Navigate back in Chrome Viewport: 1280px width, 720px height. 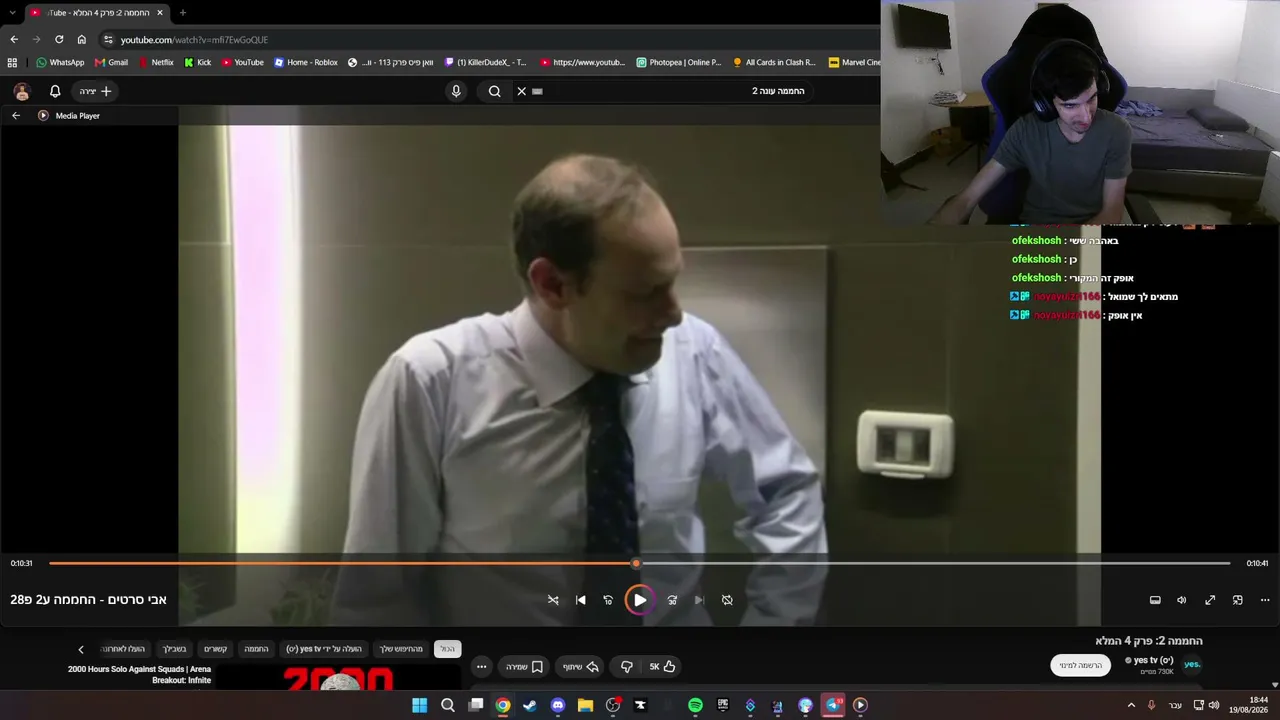14,40
